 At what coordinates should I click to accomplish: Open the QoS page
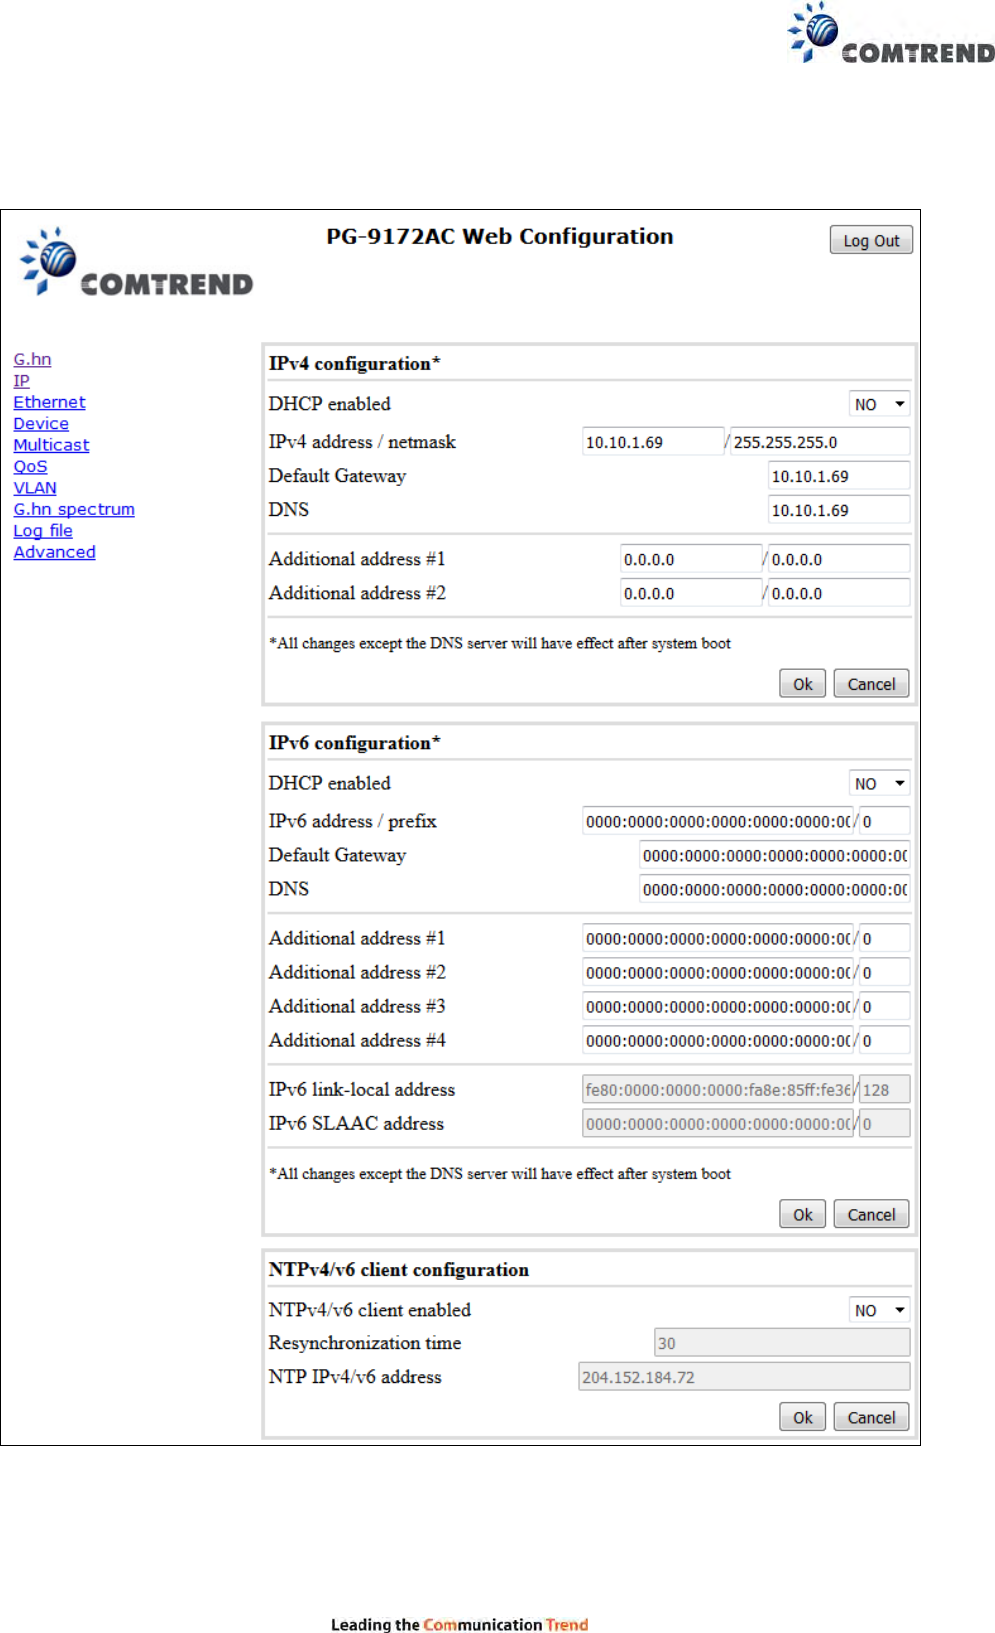tap(30, 466)
